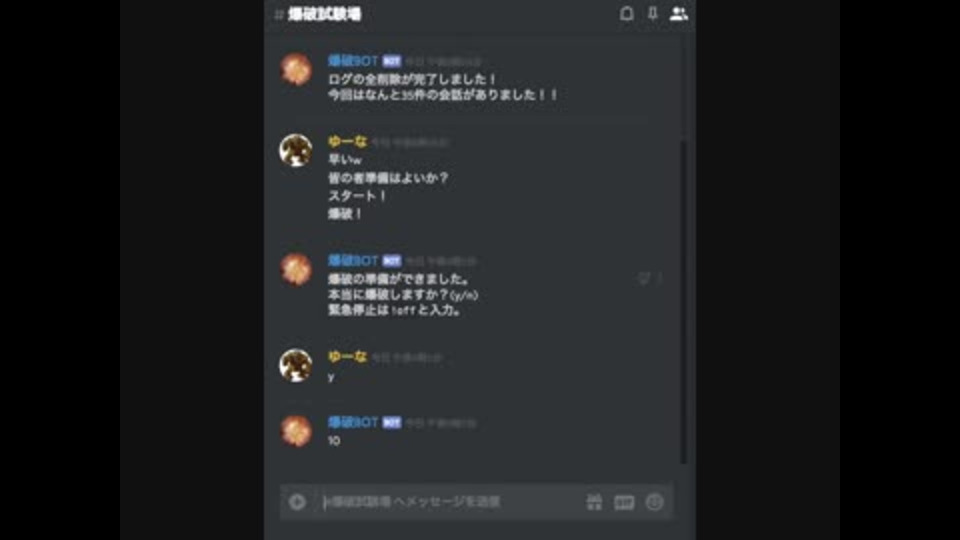
Task: Open the emoji picker smiley icon
Action: coord(654,502)
